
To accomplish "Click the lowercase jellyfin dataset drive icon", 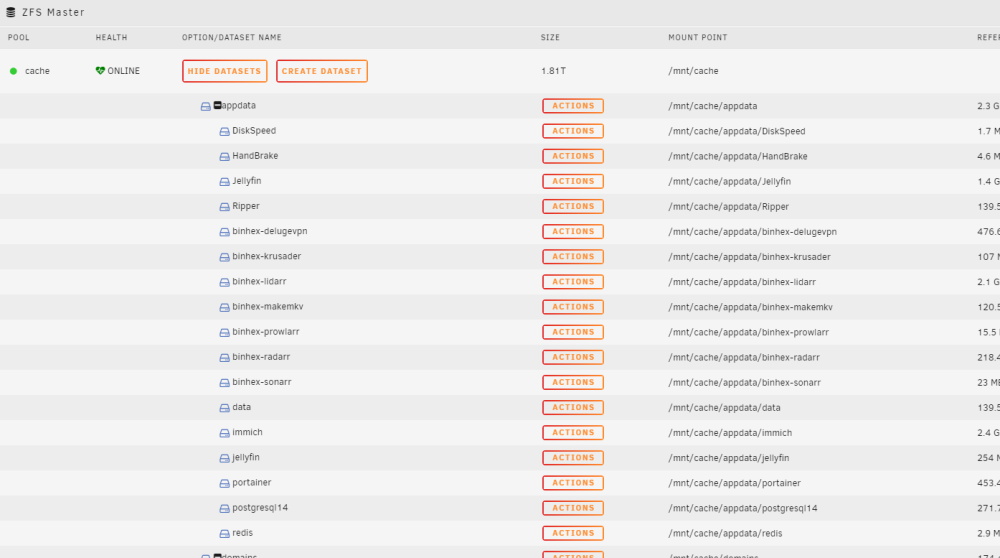I will (x=224, y=458).
